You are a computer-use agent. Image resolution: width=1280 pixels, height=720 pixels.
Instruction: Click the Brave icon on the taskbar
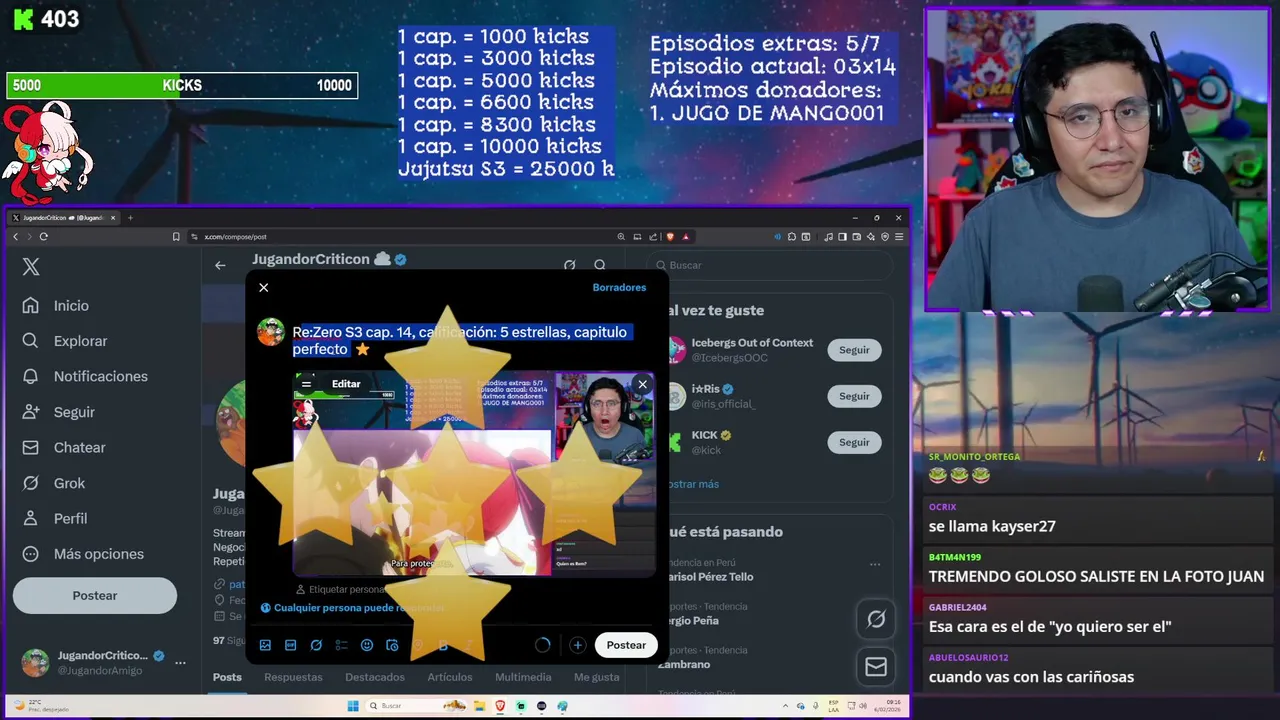coord(500,706)
